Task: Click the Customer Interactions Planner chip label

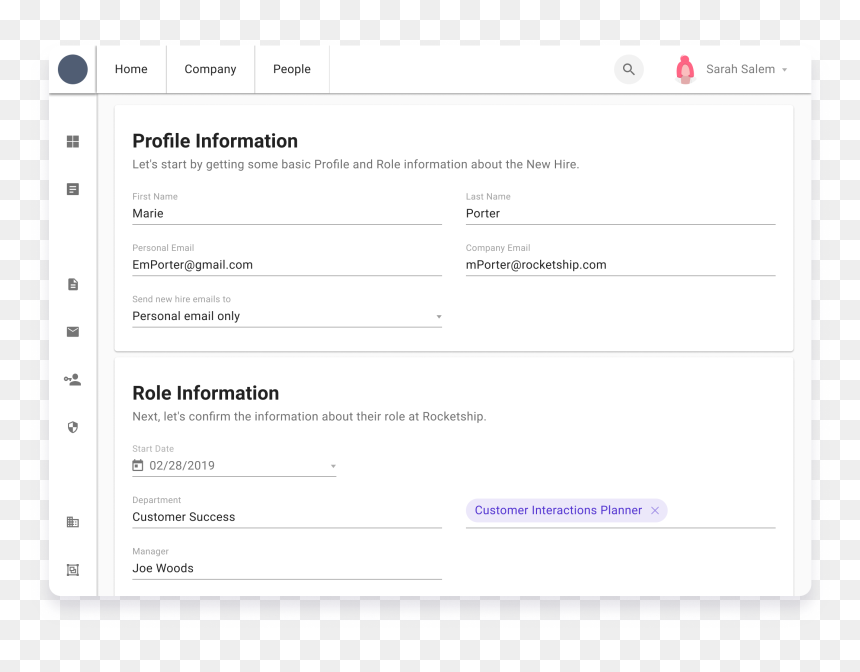Action: click(x=558, y=510)
